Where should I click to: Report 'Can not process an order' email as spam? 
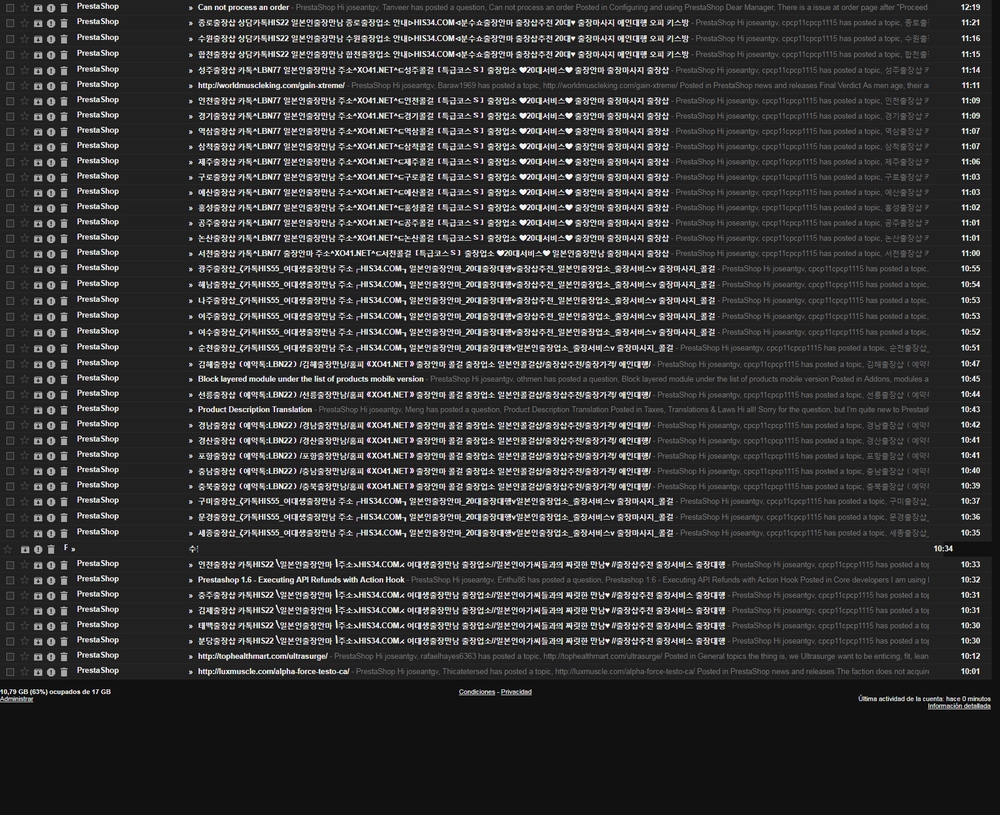tap(51, 8)
